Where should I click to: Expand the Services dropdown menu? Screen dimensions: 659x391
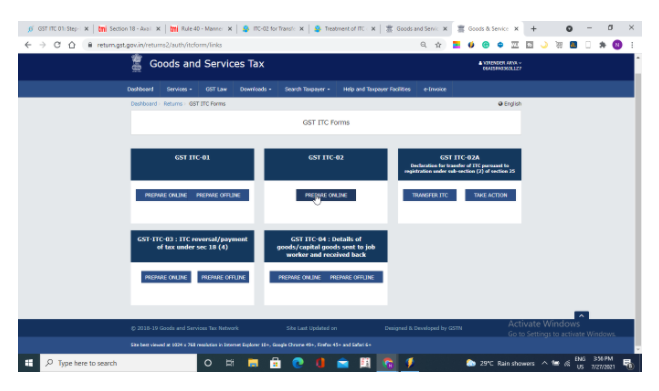pyautogui.click(x=179, y=89)
